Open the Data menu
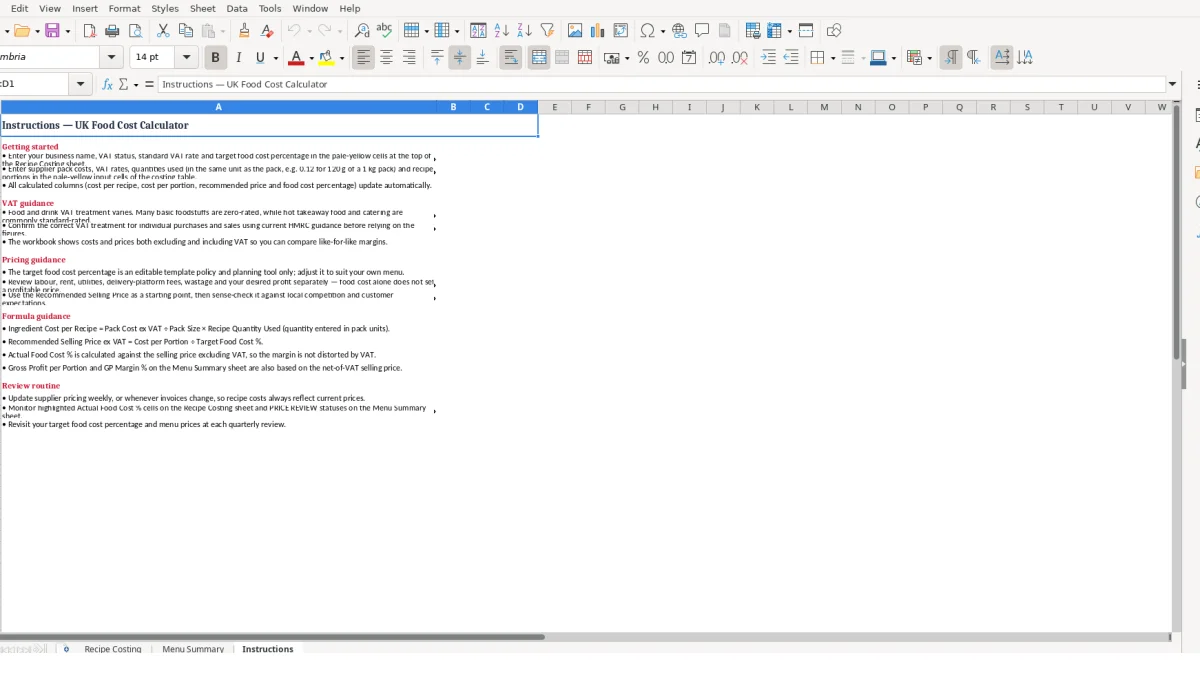 237,8
